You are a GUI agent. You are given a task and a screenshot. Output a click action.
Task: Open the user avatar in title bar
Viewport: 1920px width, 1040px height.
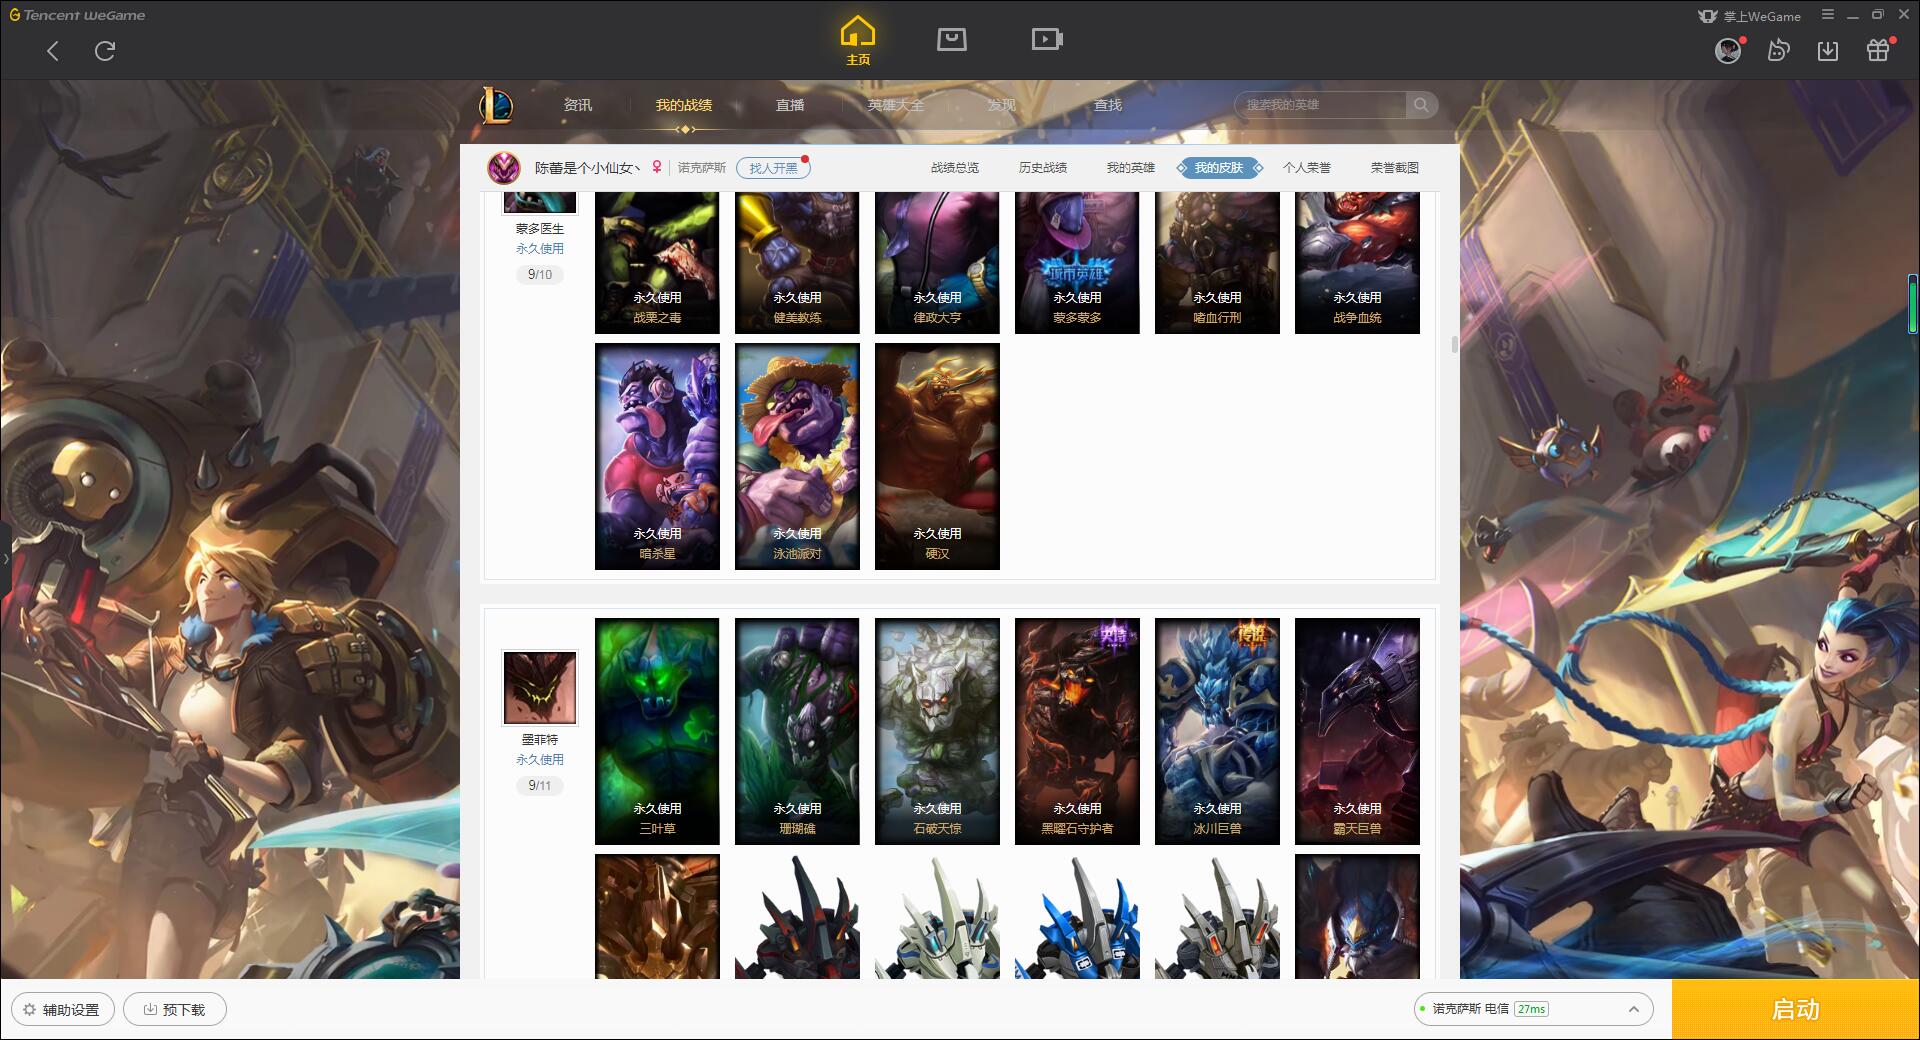(1727, 51)
